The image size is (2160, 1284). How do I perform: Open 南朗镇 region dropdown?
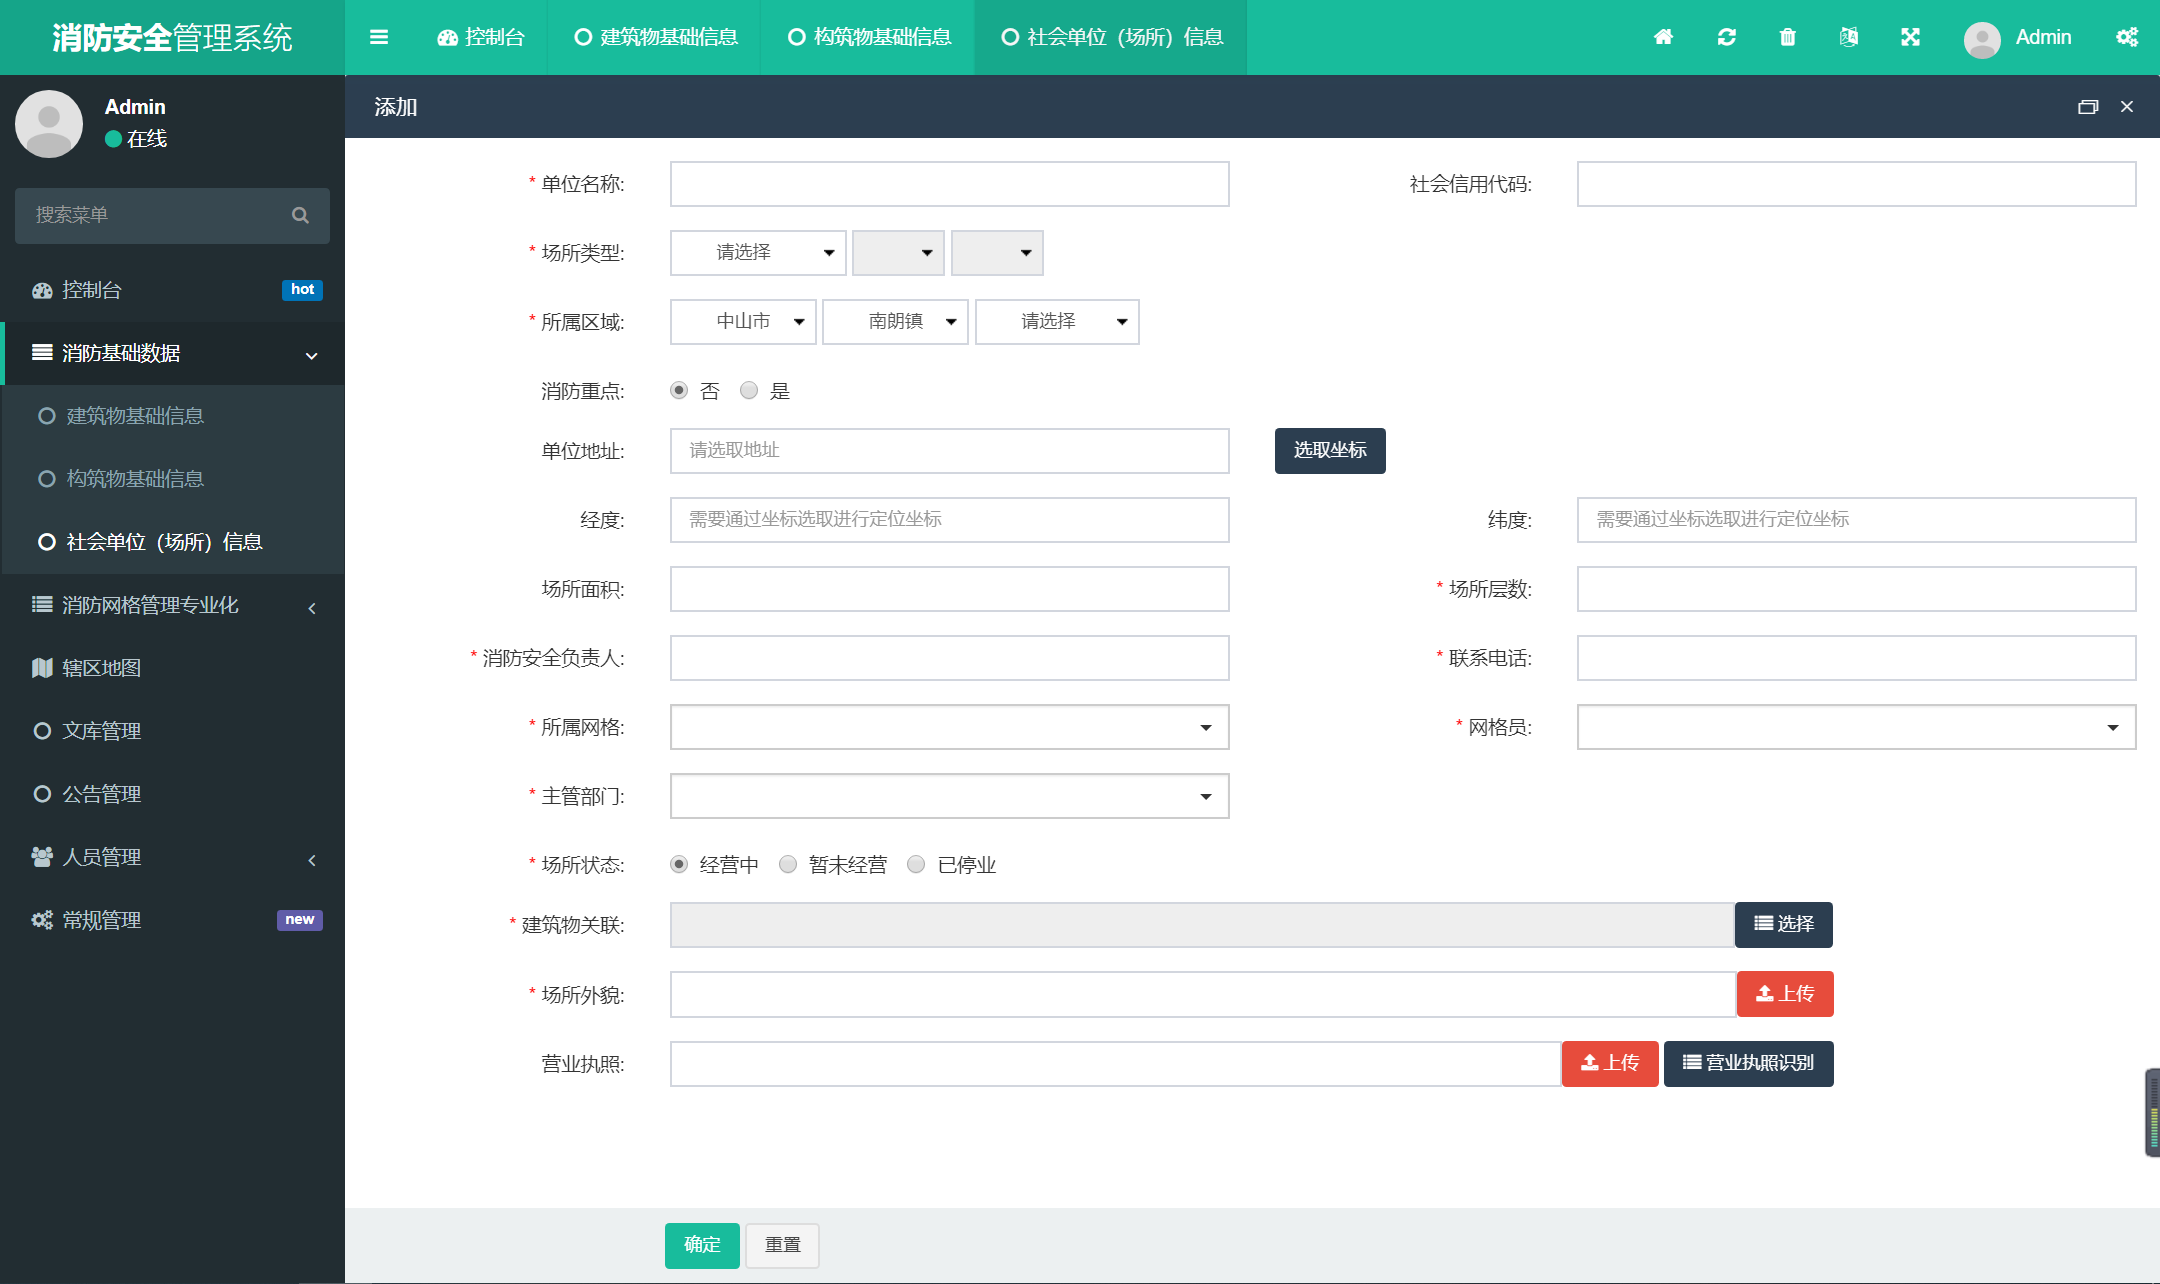[x=895, y=322]
